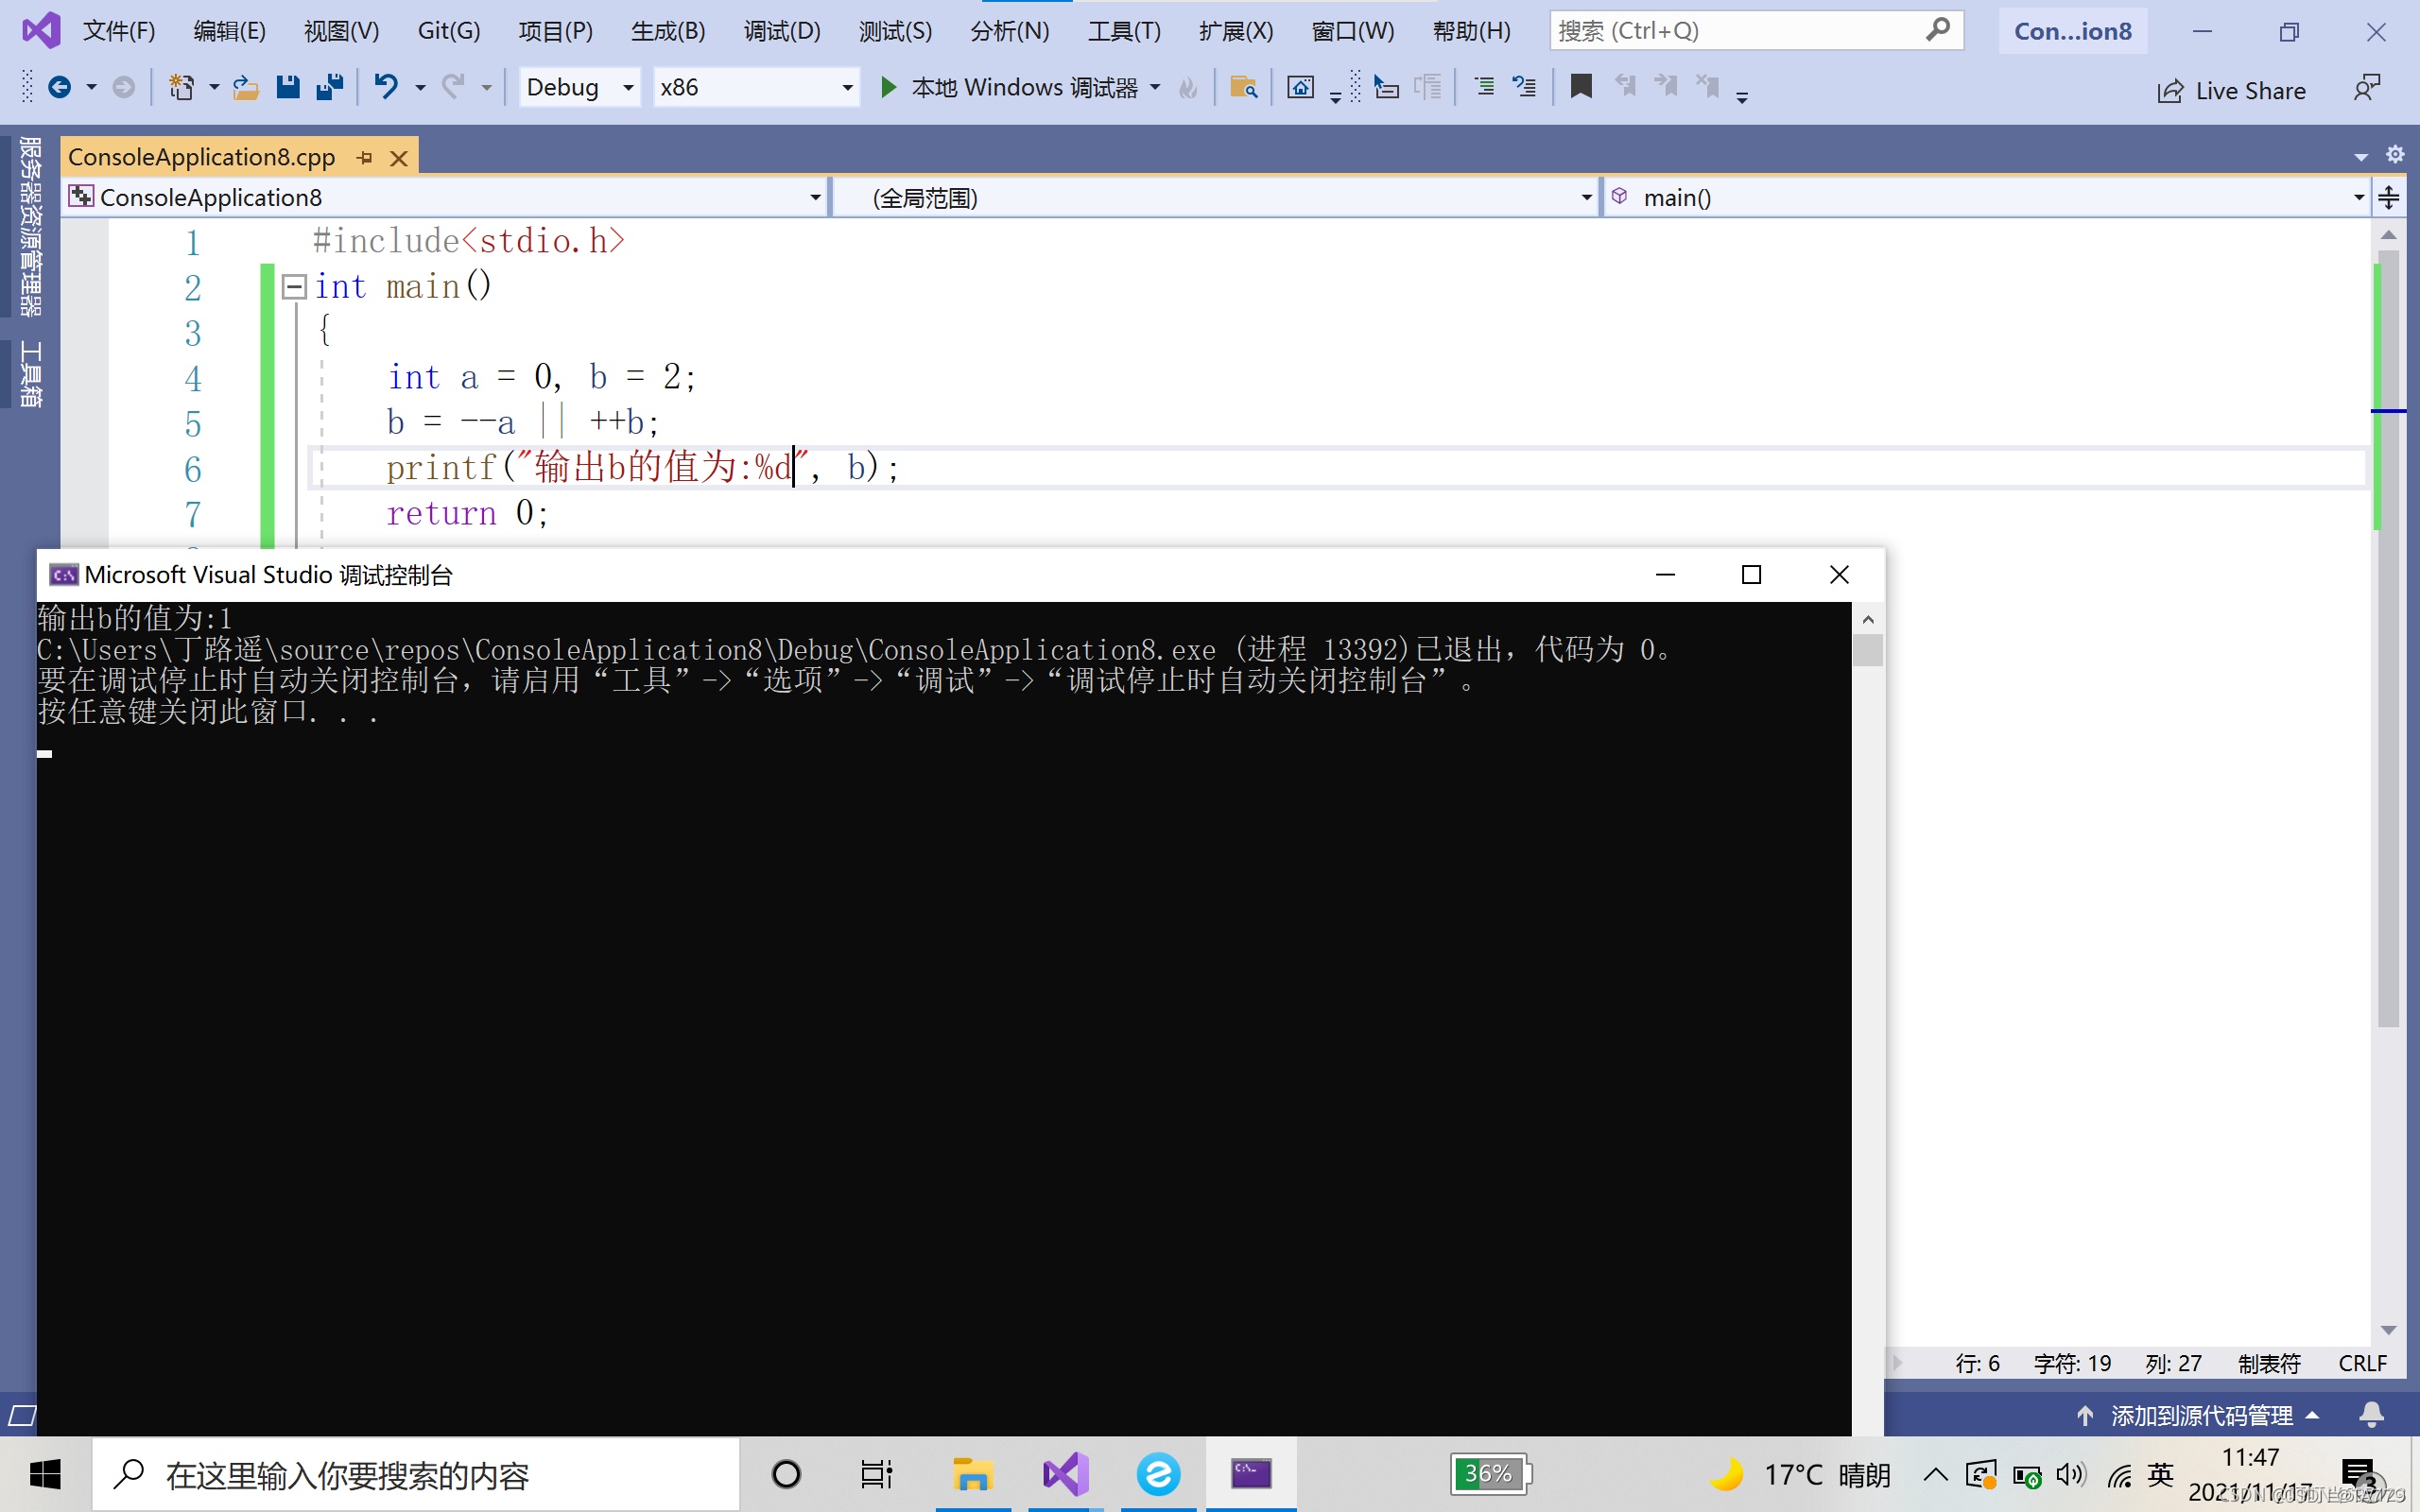Click the Find in Files icon
Image resolution: width=2420 pixels, height=1512 pixels.
(x=1243, y=88)
